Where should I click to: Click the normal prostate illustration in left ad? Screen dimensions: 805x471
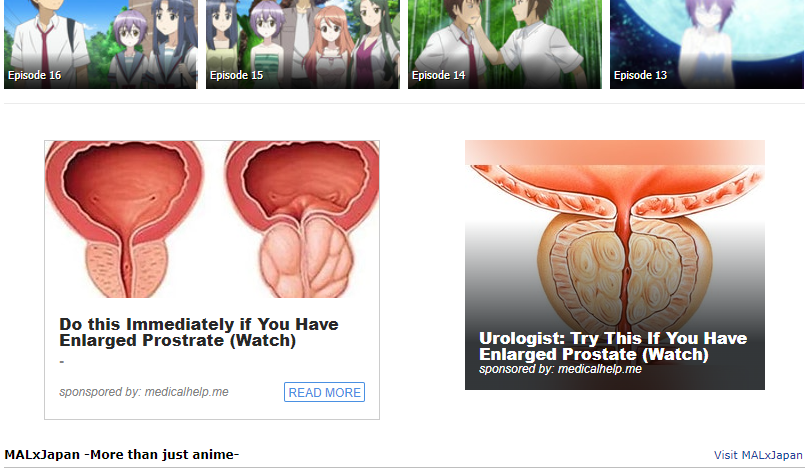pos(125,219)
